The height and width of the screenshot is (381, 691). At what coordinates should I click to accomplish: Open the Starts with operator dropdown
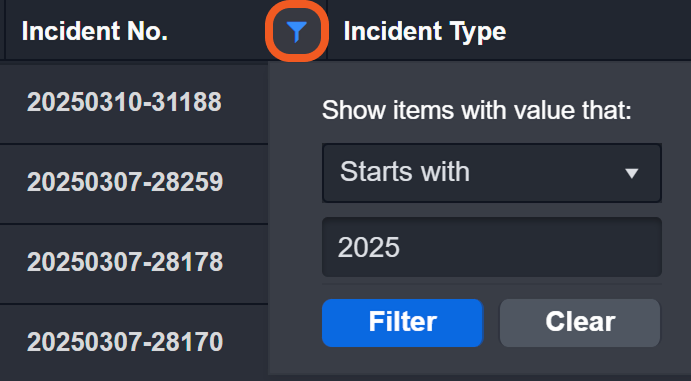coord(492,173)
